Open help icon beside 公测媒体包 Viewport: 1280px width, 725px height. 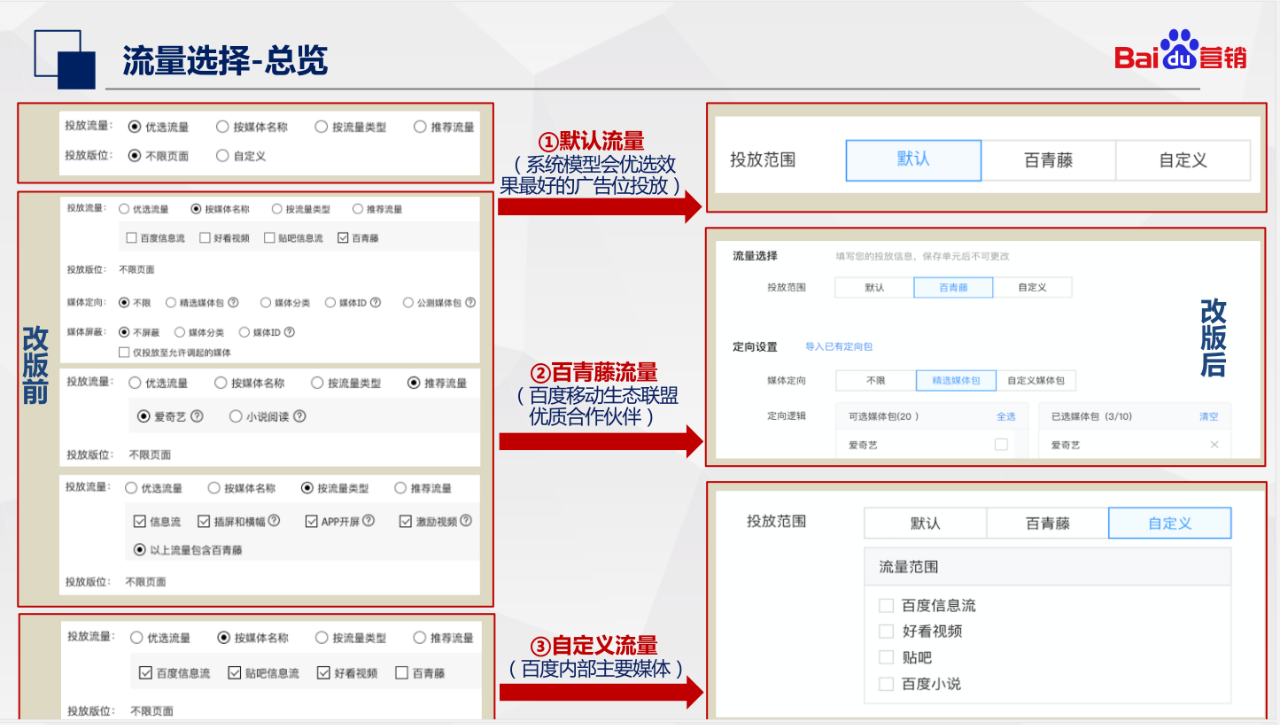470,302
